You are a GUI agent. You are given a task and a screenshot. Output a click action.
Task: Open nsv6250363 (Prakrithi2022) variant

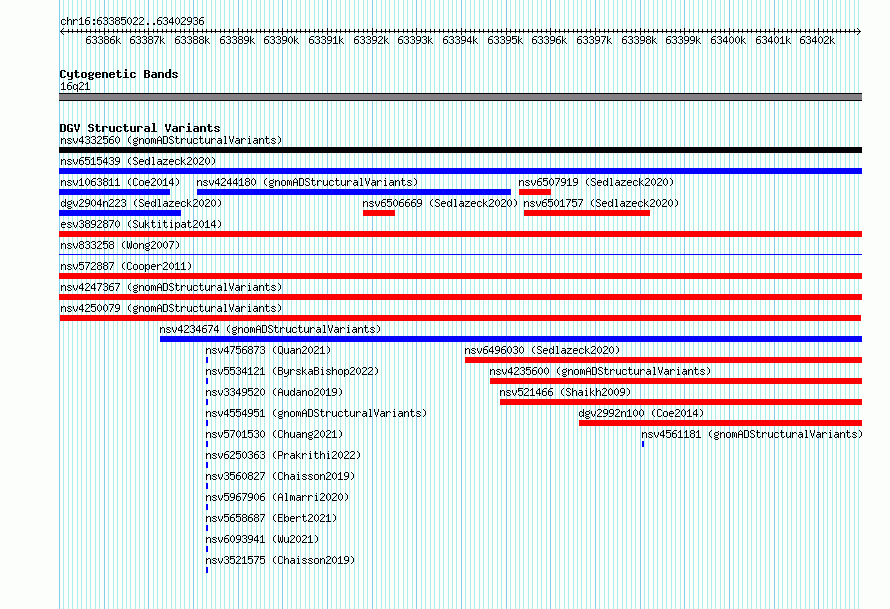[x=283, y=455]
